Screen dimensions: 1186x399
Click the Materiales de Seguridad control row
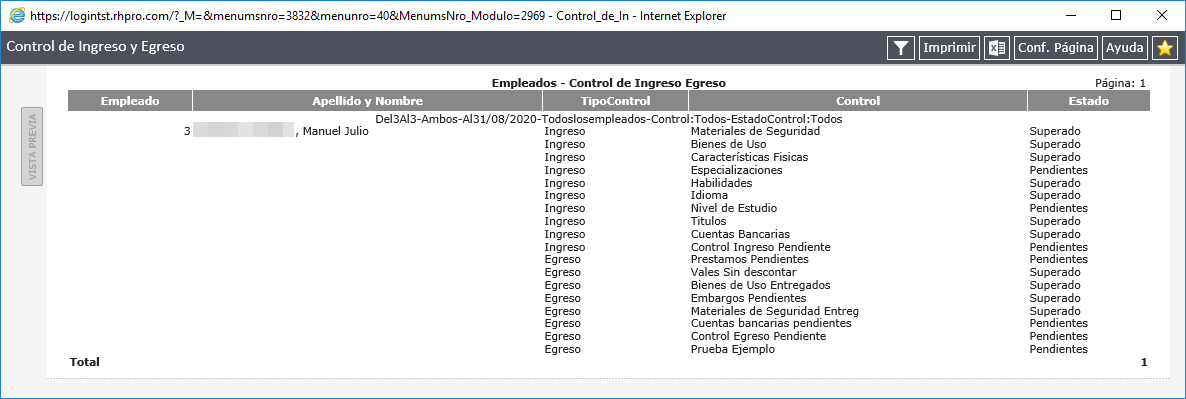pyautogui.click(x=756, y=131)
